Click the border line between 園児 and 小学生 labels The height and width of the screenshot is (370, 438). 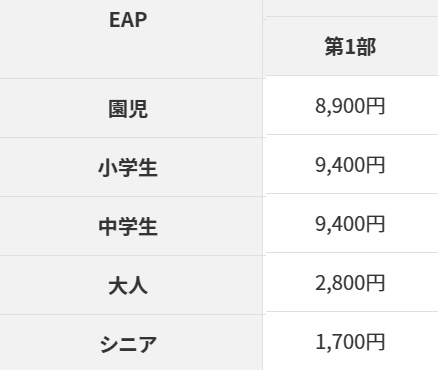pos(131,137)
